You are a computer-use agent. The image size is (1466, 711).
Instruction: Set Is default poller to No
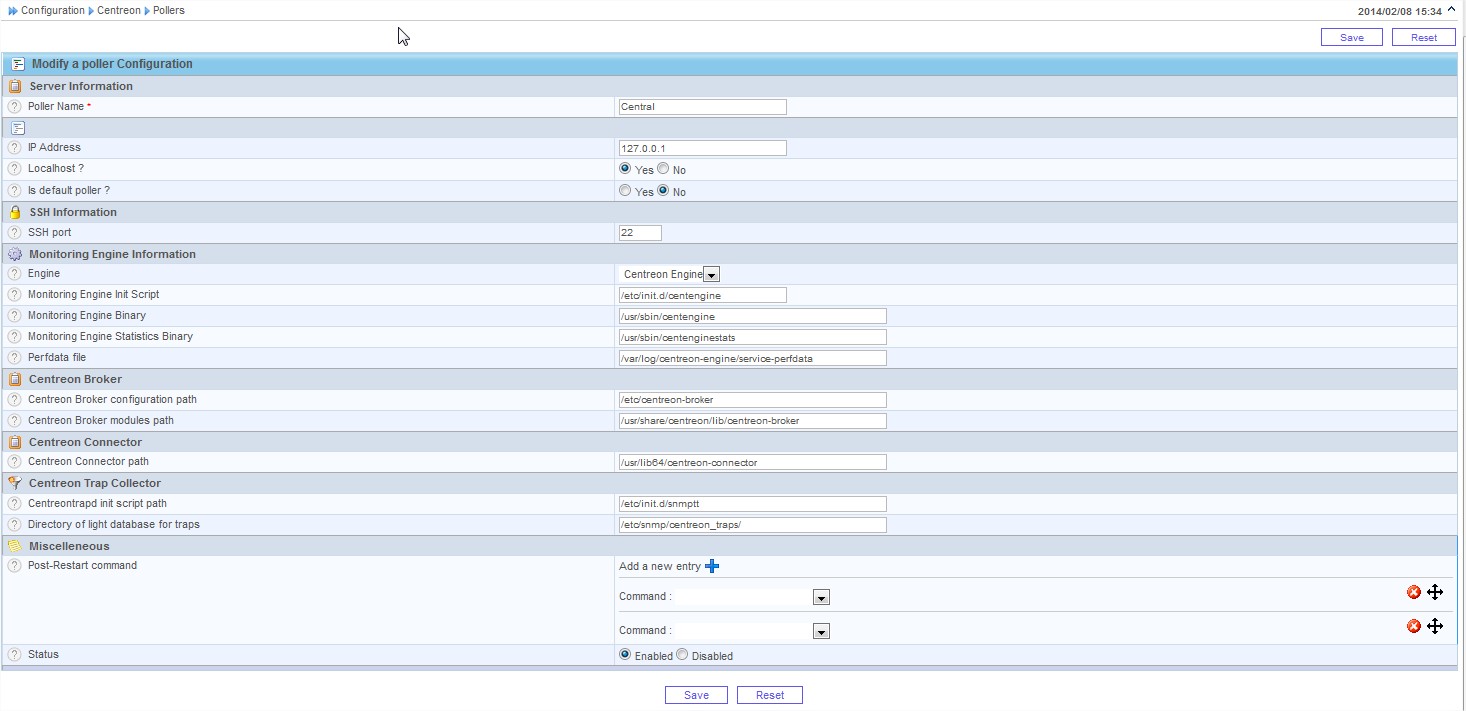(x=663, y=190)
